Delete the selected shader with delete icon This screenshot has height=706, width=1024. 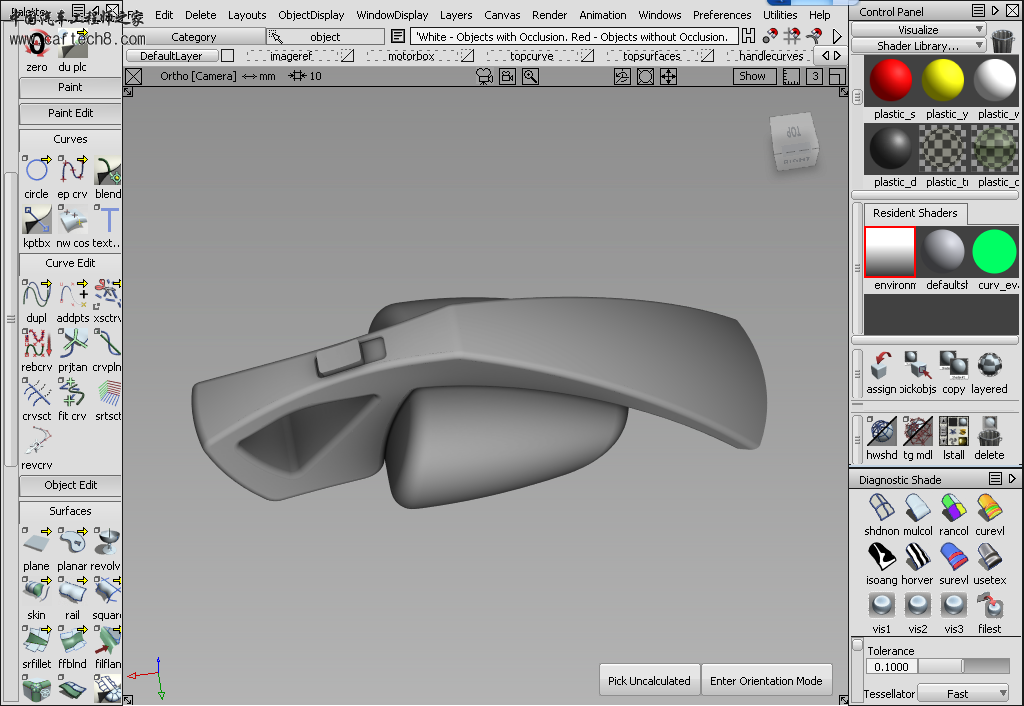[x=989, y=431]
